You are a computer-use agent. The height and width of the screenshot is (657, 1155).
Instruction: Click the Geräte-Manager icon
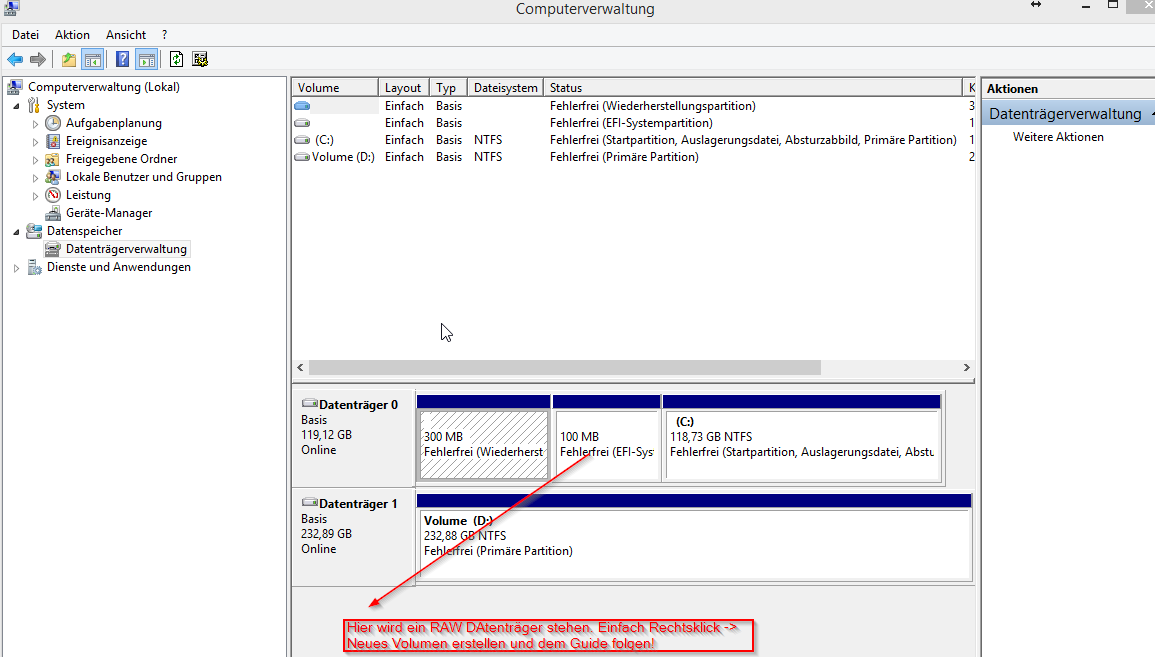[x=53, y=213]
